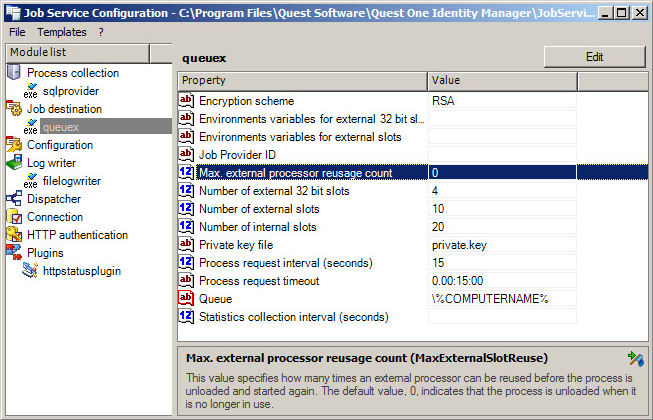
Task: Click the empty Job Provider ID value
Action: 502,154
